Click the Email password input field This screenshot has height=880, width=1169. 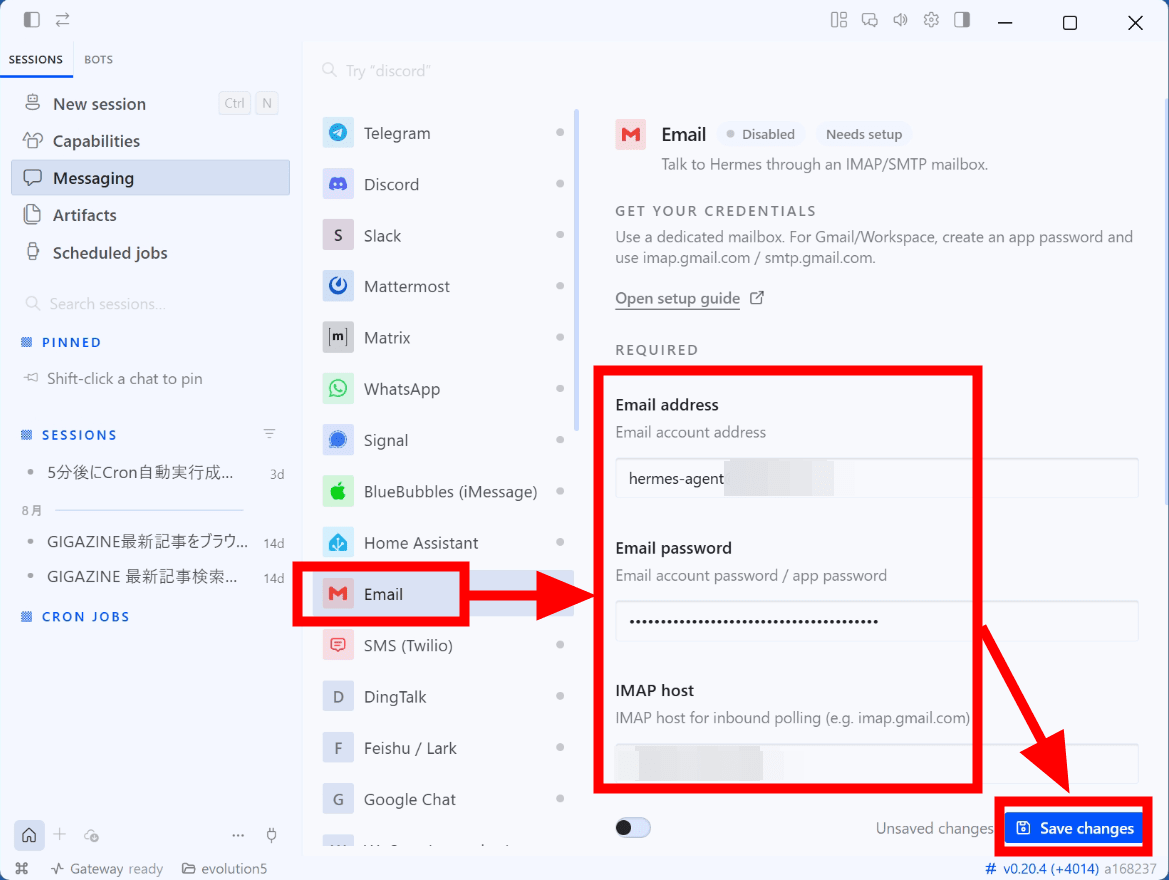coord(877,621)
